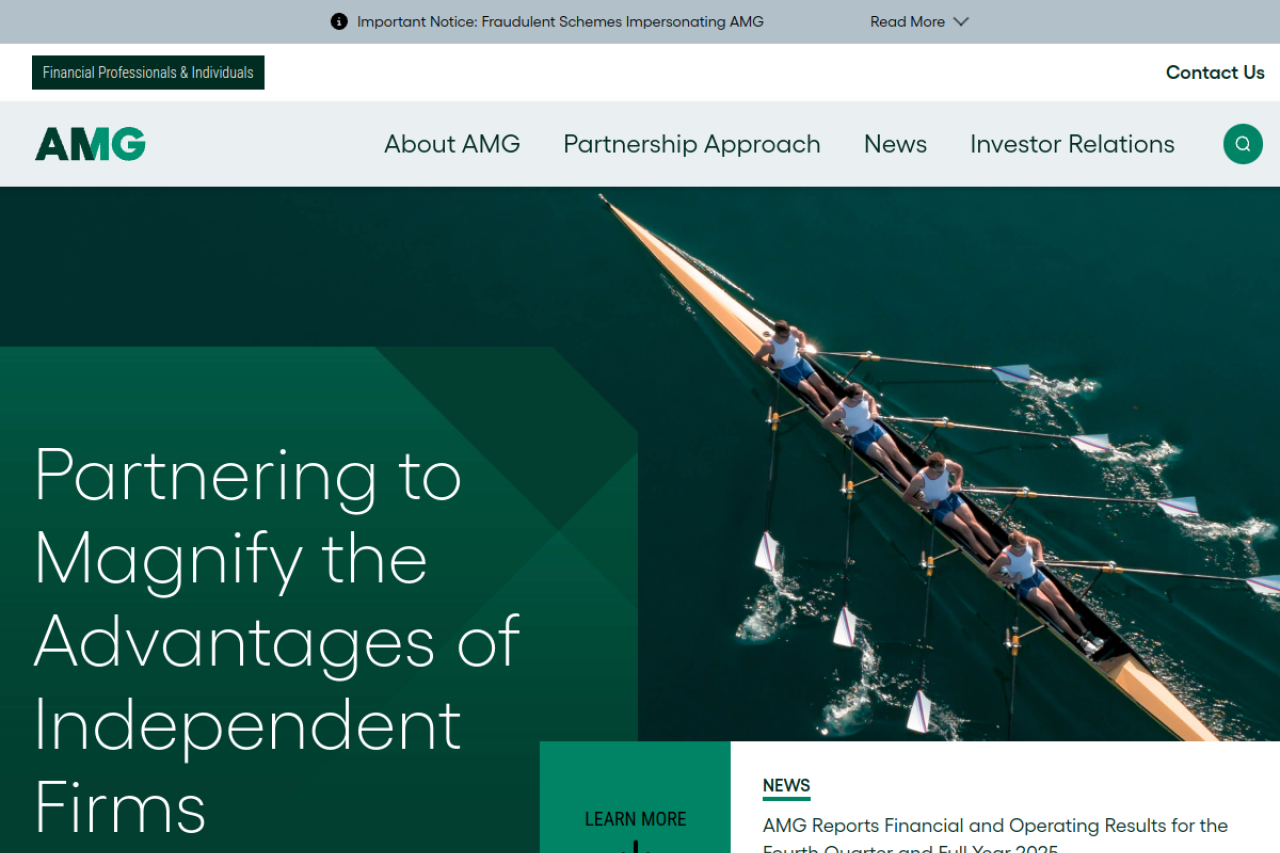Click the NEWS label above the headline
The width and height of the screenshot is (1280, 853).
[786, 786]
